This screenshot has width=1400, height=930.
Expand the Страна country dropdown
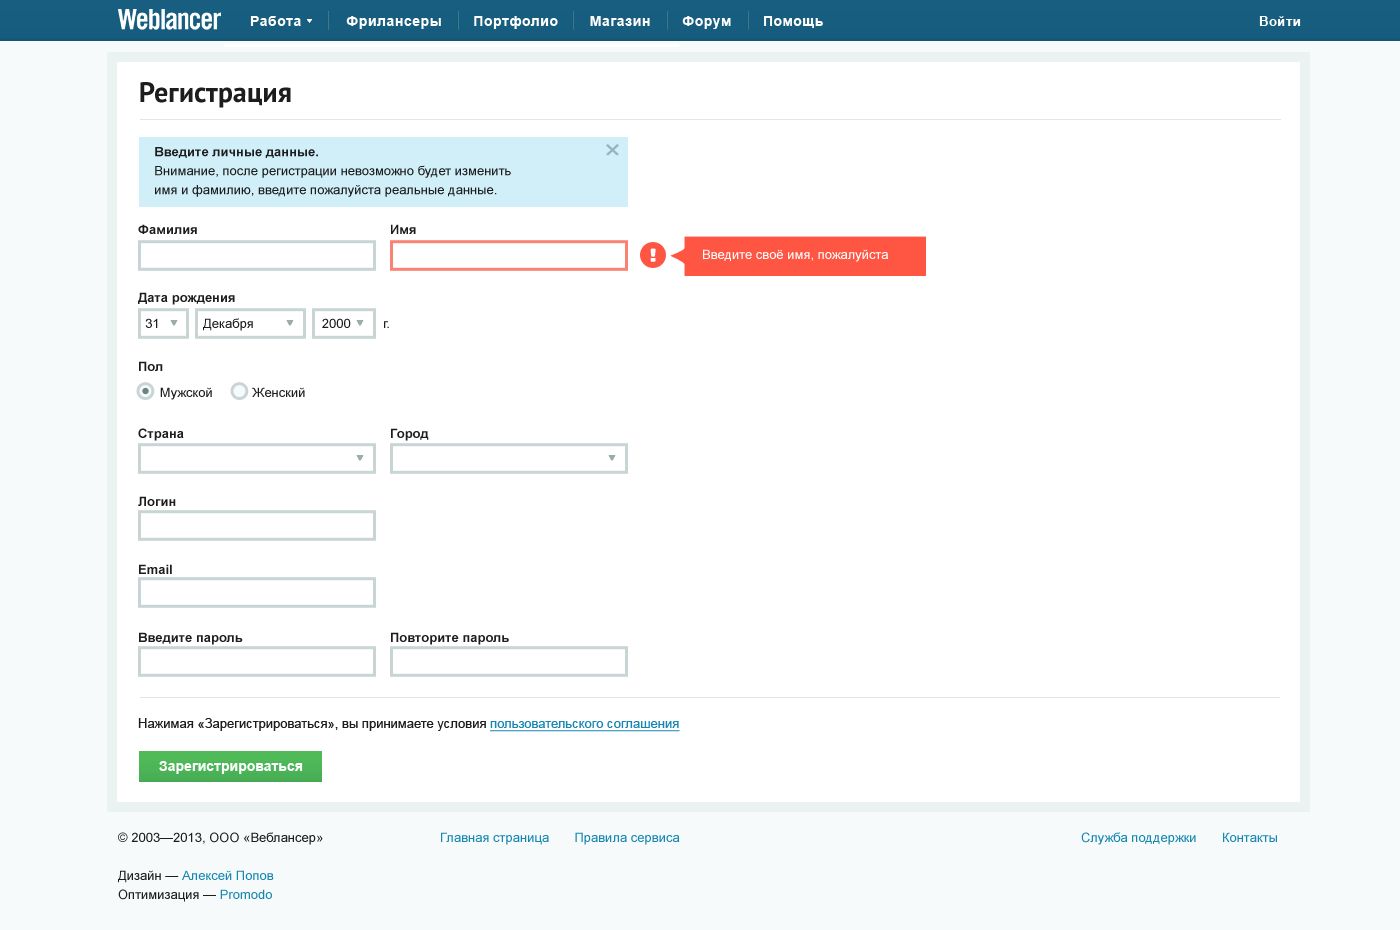point(257,459)
